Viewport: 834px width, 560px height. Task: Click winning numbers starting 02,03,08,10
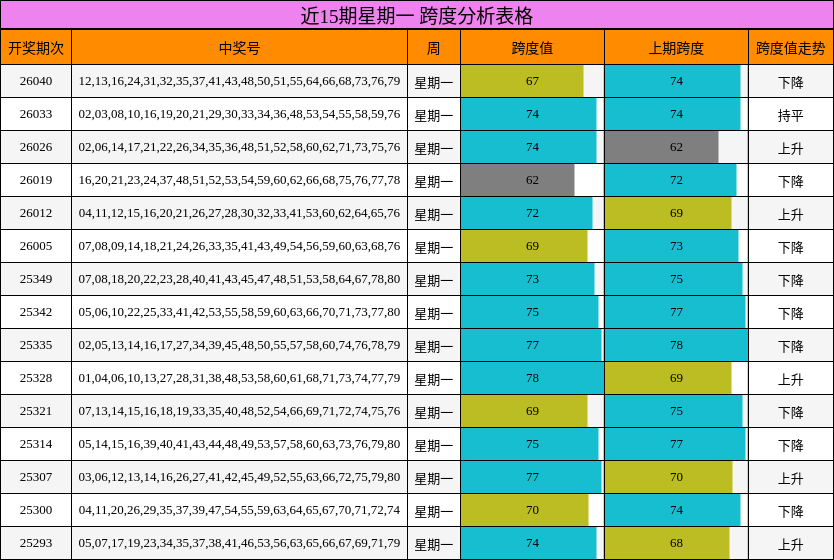[239, 114]
